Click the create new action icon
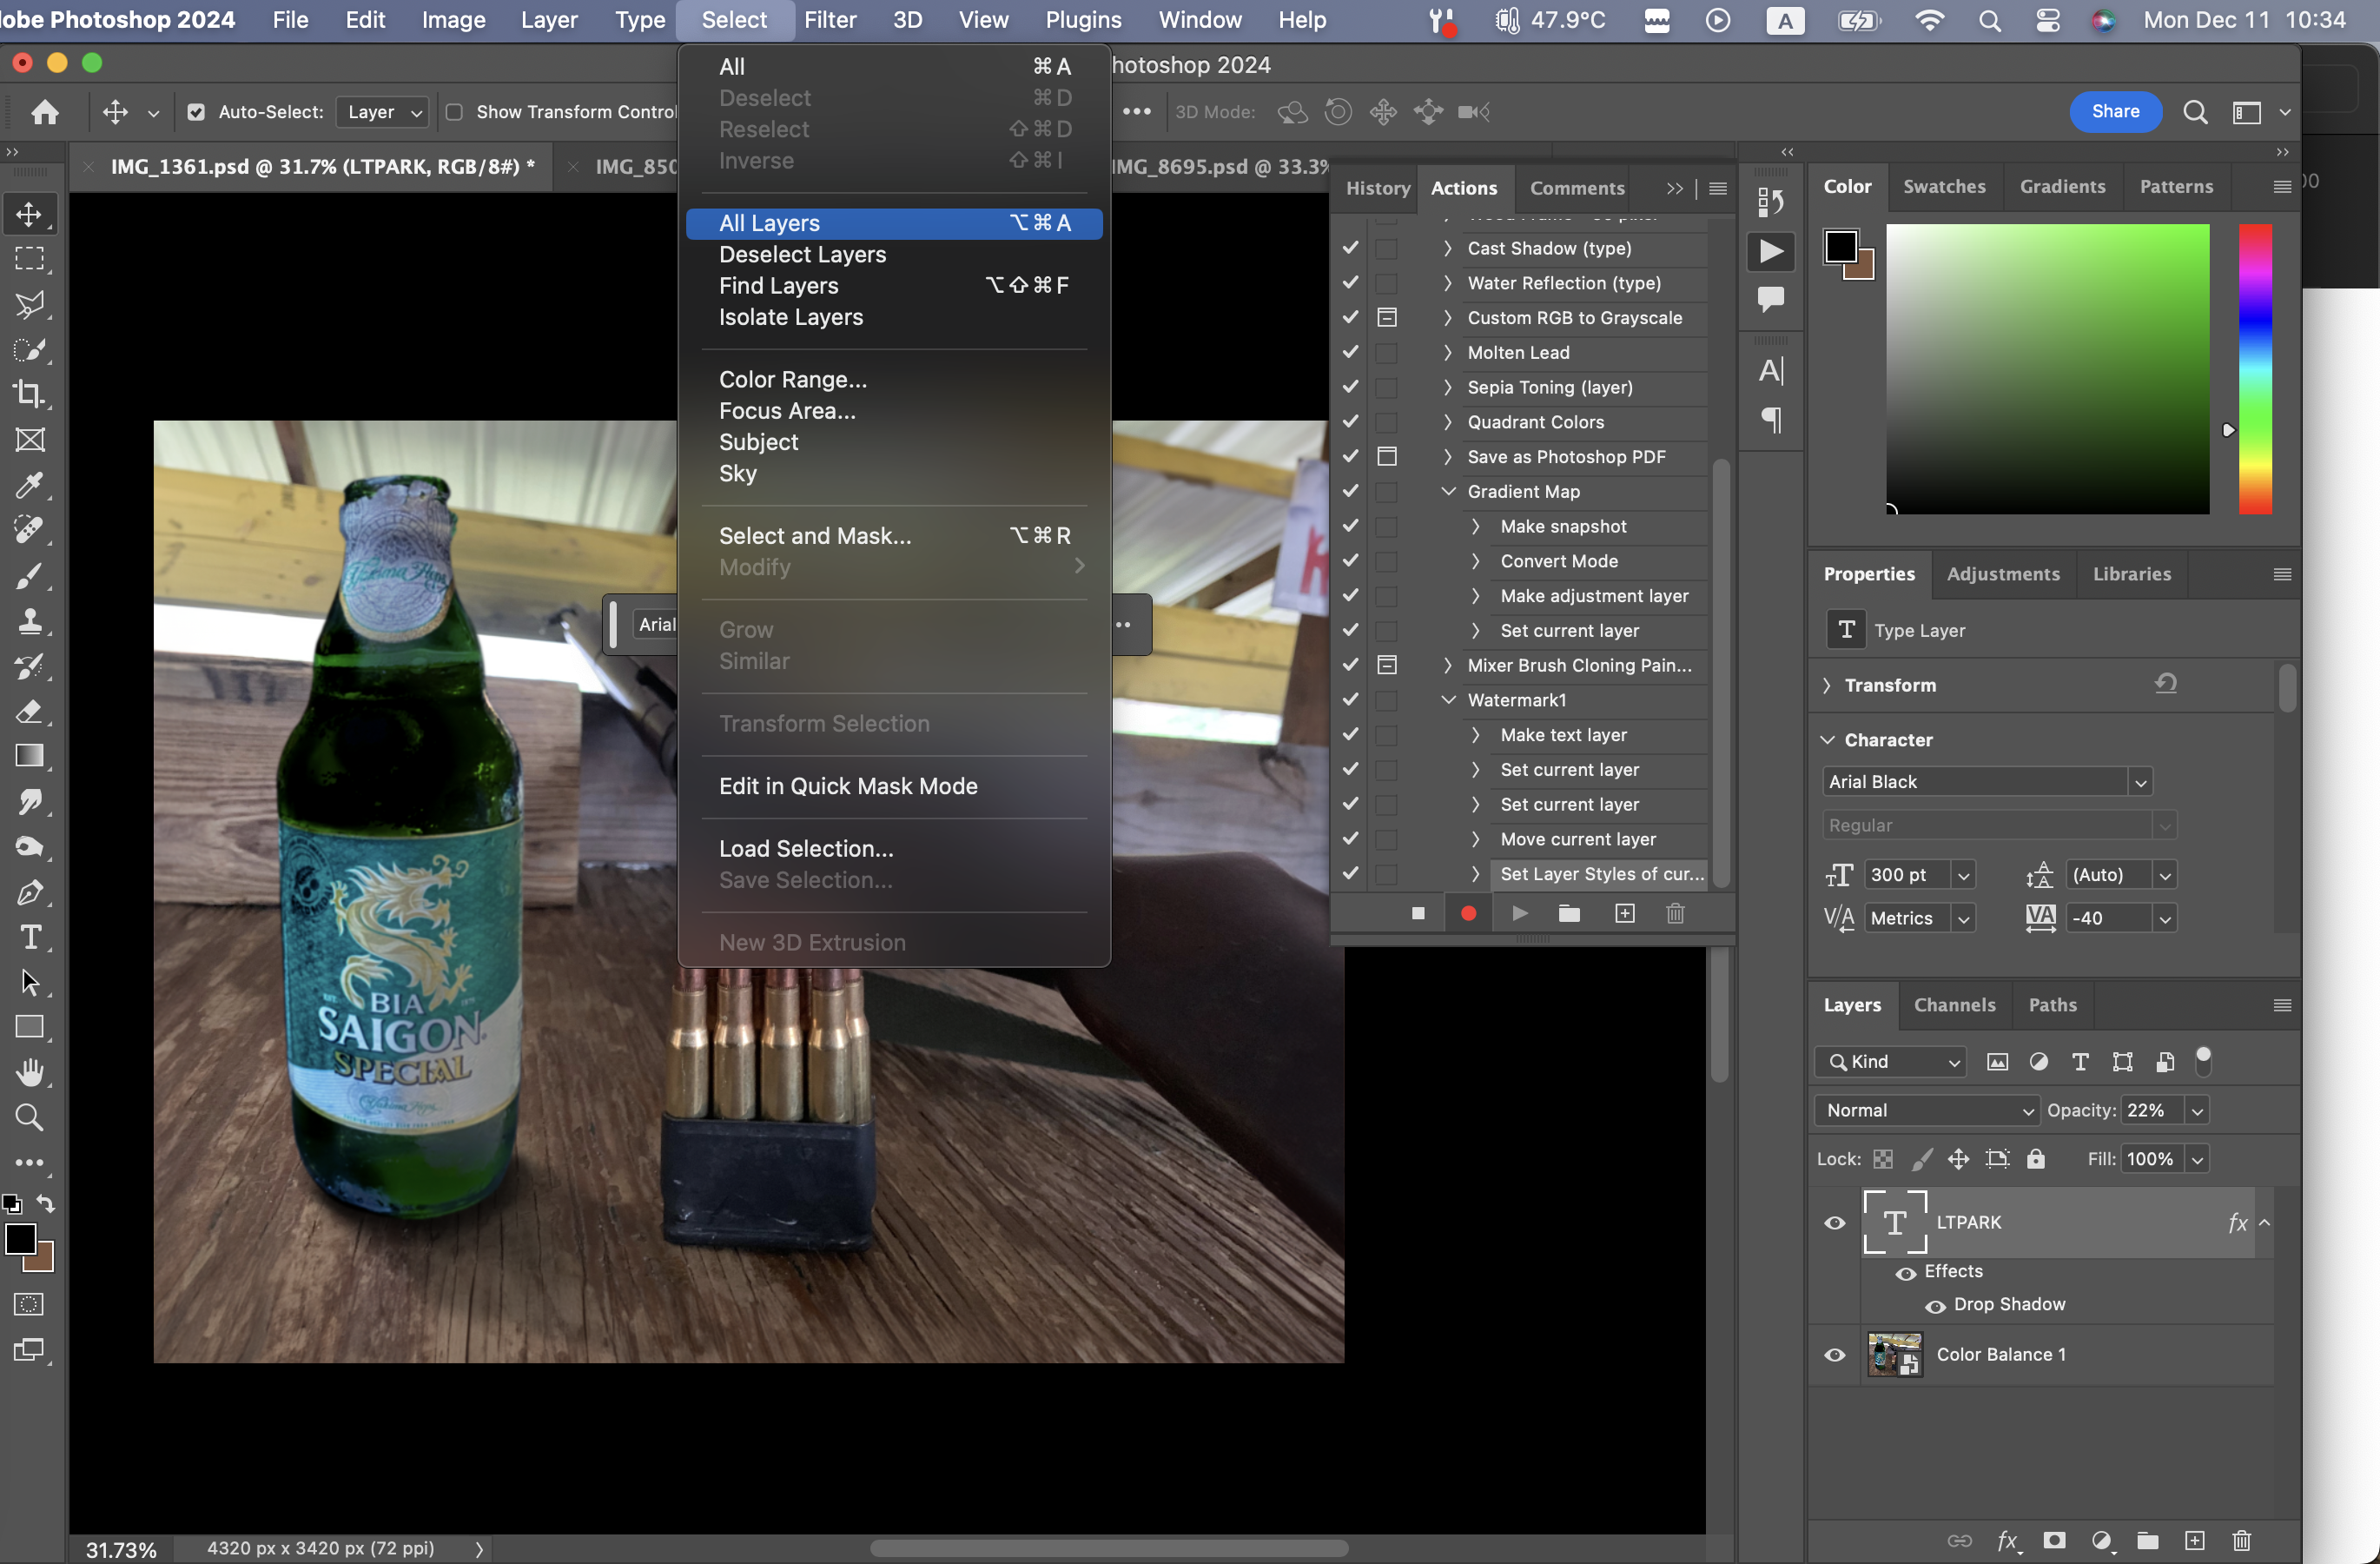2380x1564 pixels. 1624,913
